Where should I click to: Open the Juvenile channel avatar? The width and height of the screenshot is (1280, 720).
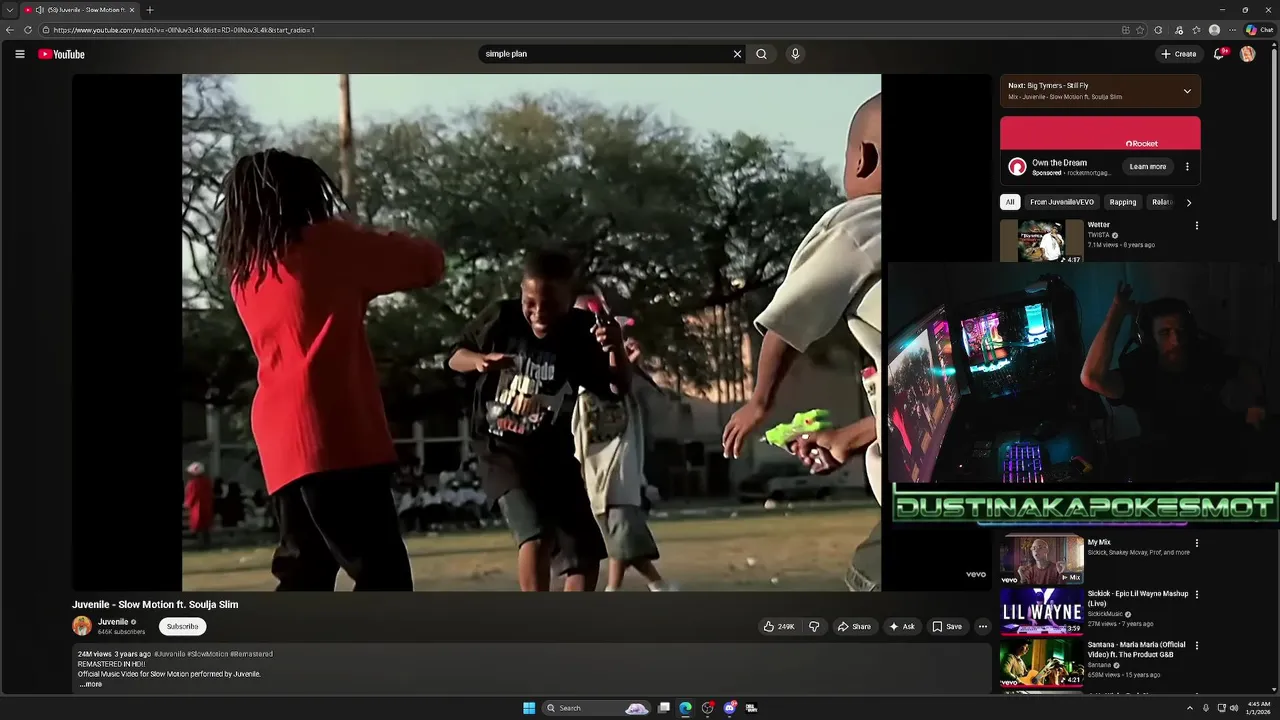(82, 626)
